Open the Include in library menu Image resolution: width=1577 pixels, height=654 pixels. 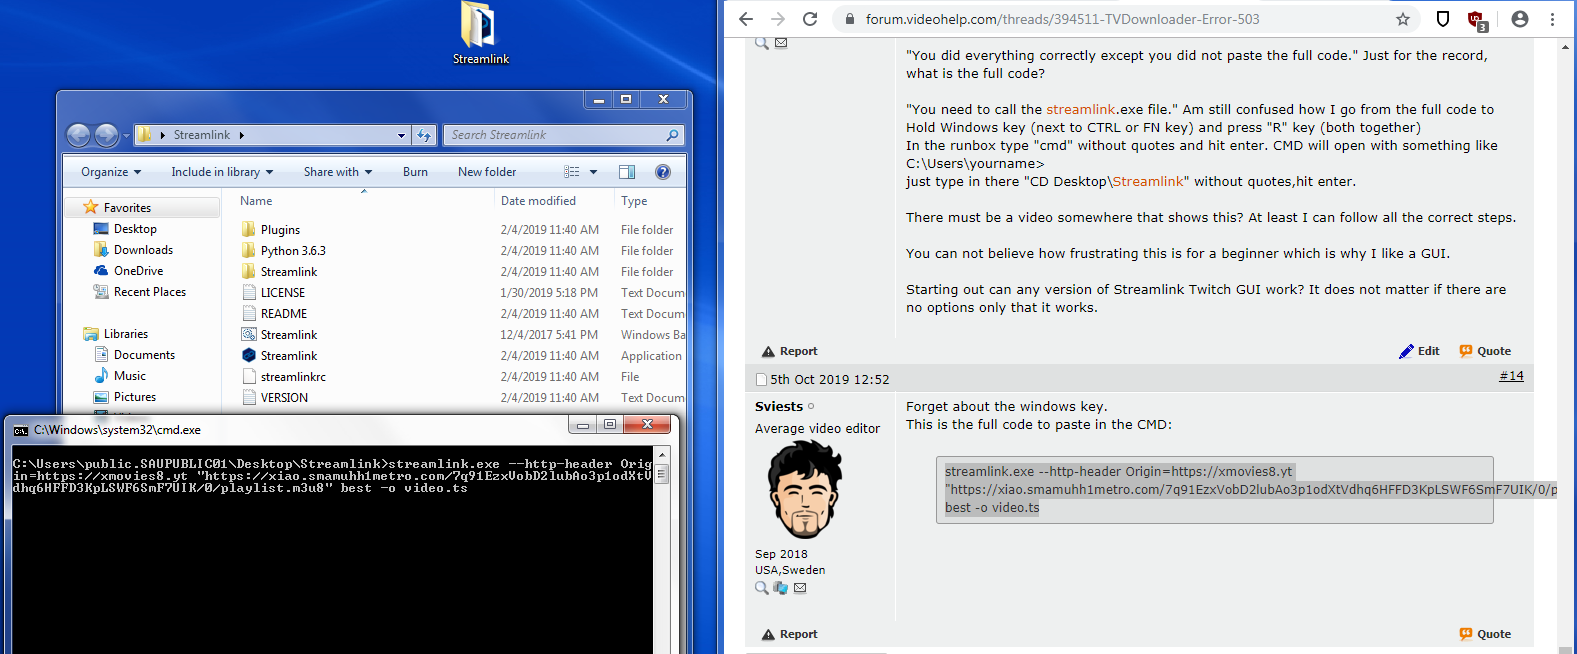(x=222, y=172)
